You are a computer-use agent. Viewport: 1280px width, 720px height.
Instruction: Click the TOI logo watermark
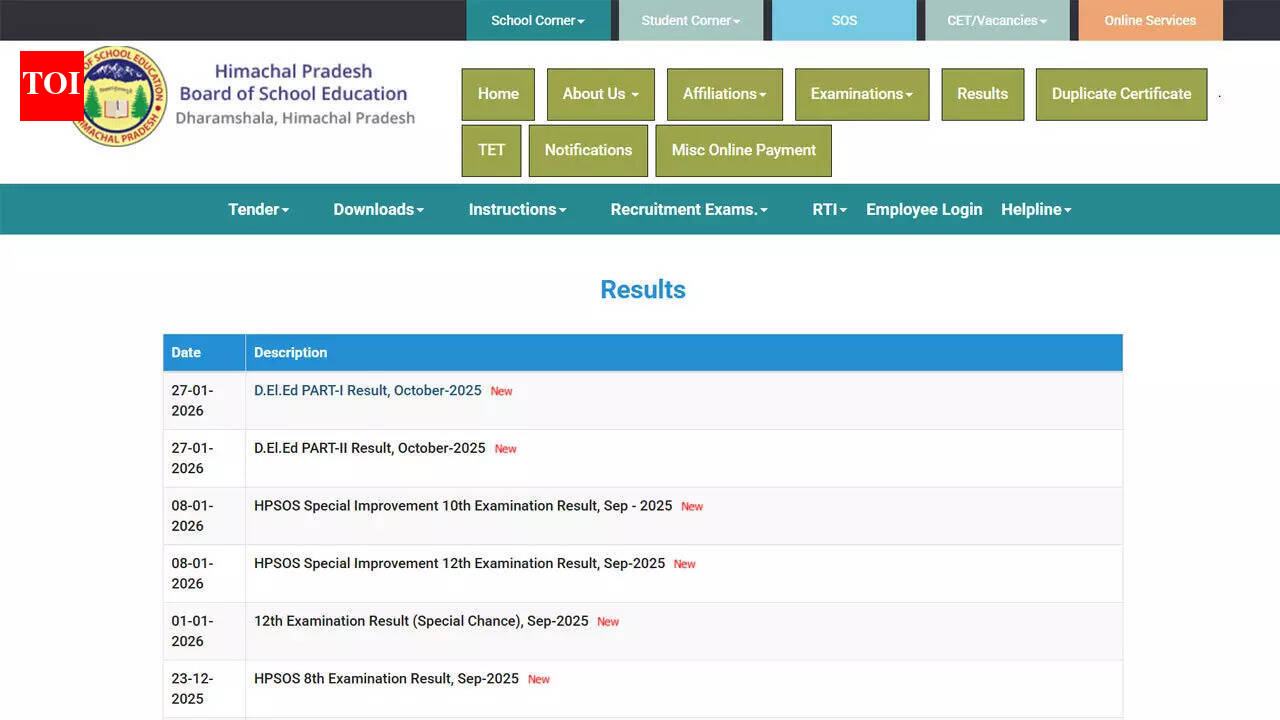pos(51,85)
